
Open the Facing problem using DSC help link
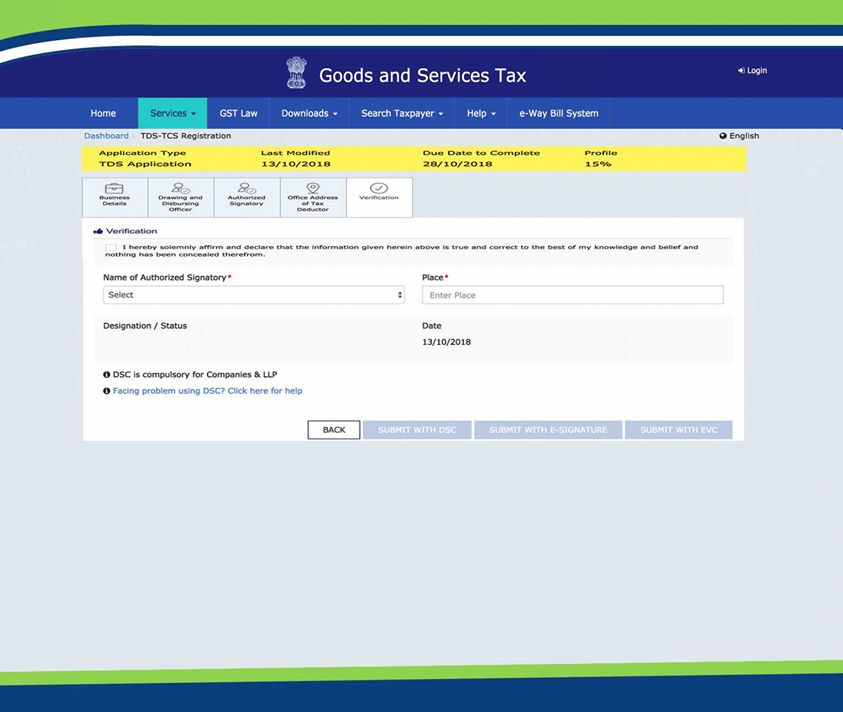click(208, 391)
